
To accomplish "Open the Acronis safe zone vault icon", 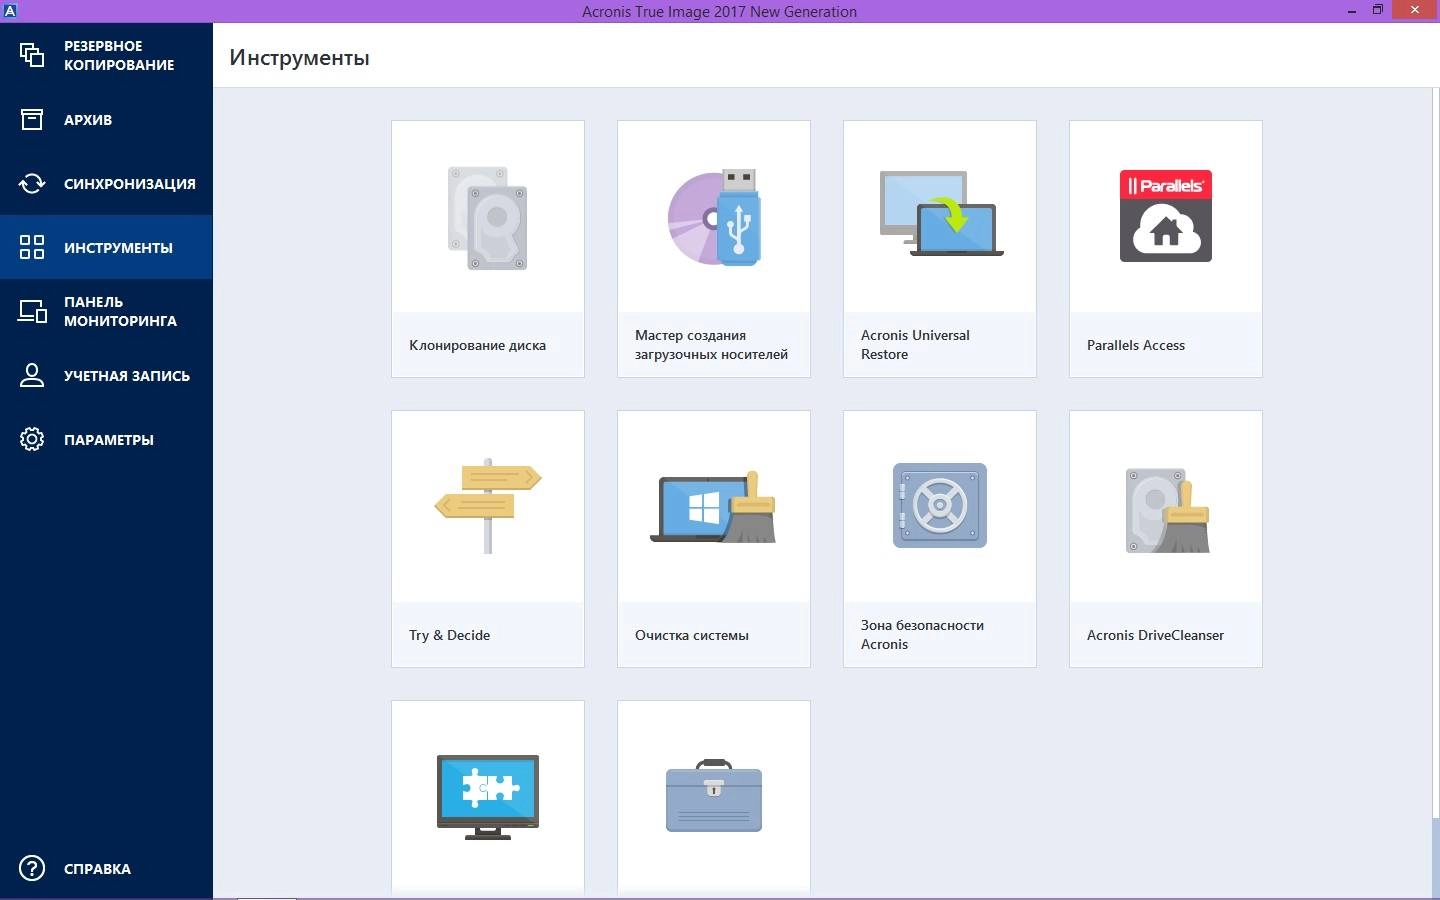I will (x=940, y=505).
